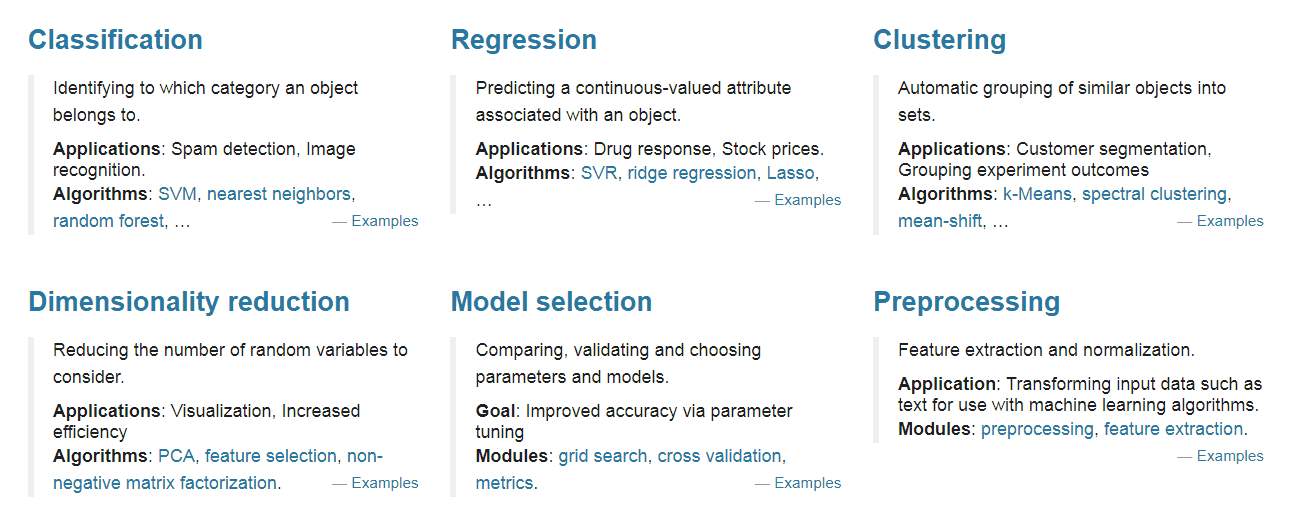
Task: Open the Dimensionality reduction heading
Action: click(189, 302)
